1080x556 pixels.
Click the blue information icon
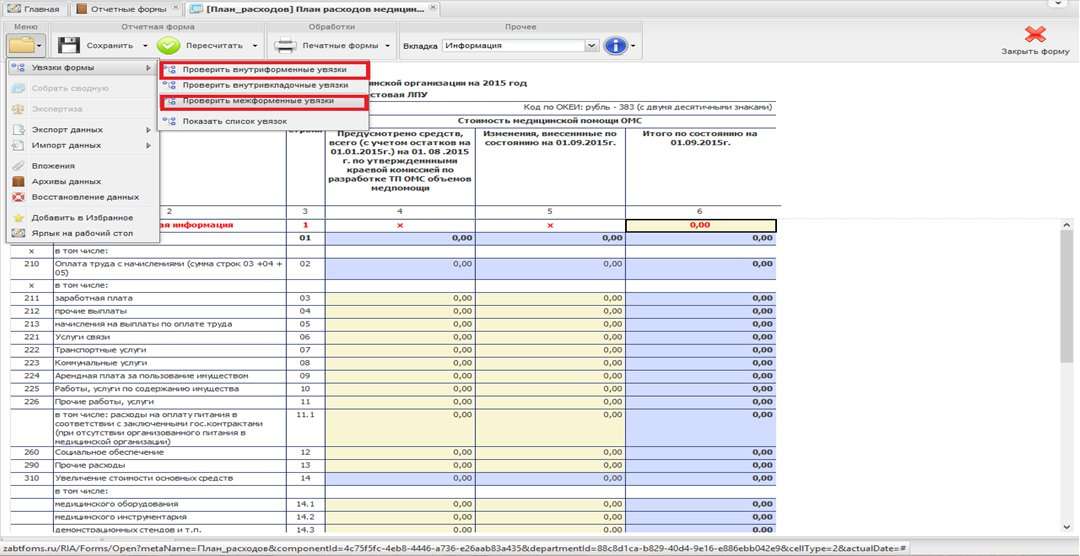(x=615, y=45)
